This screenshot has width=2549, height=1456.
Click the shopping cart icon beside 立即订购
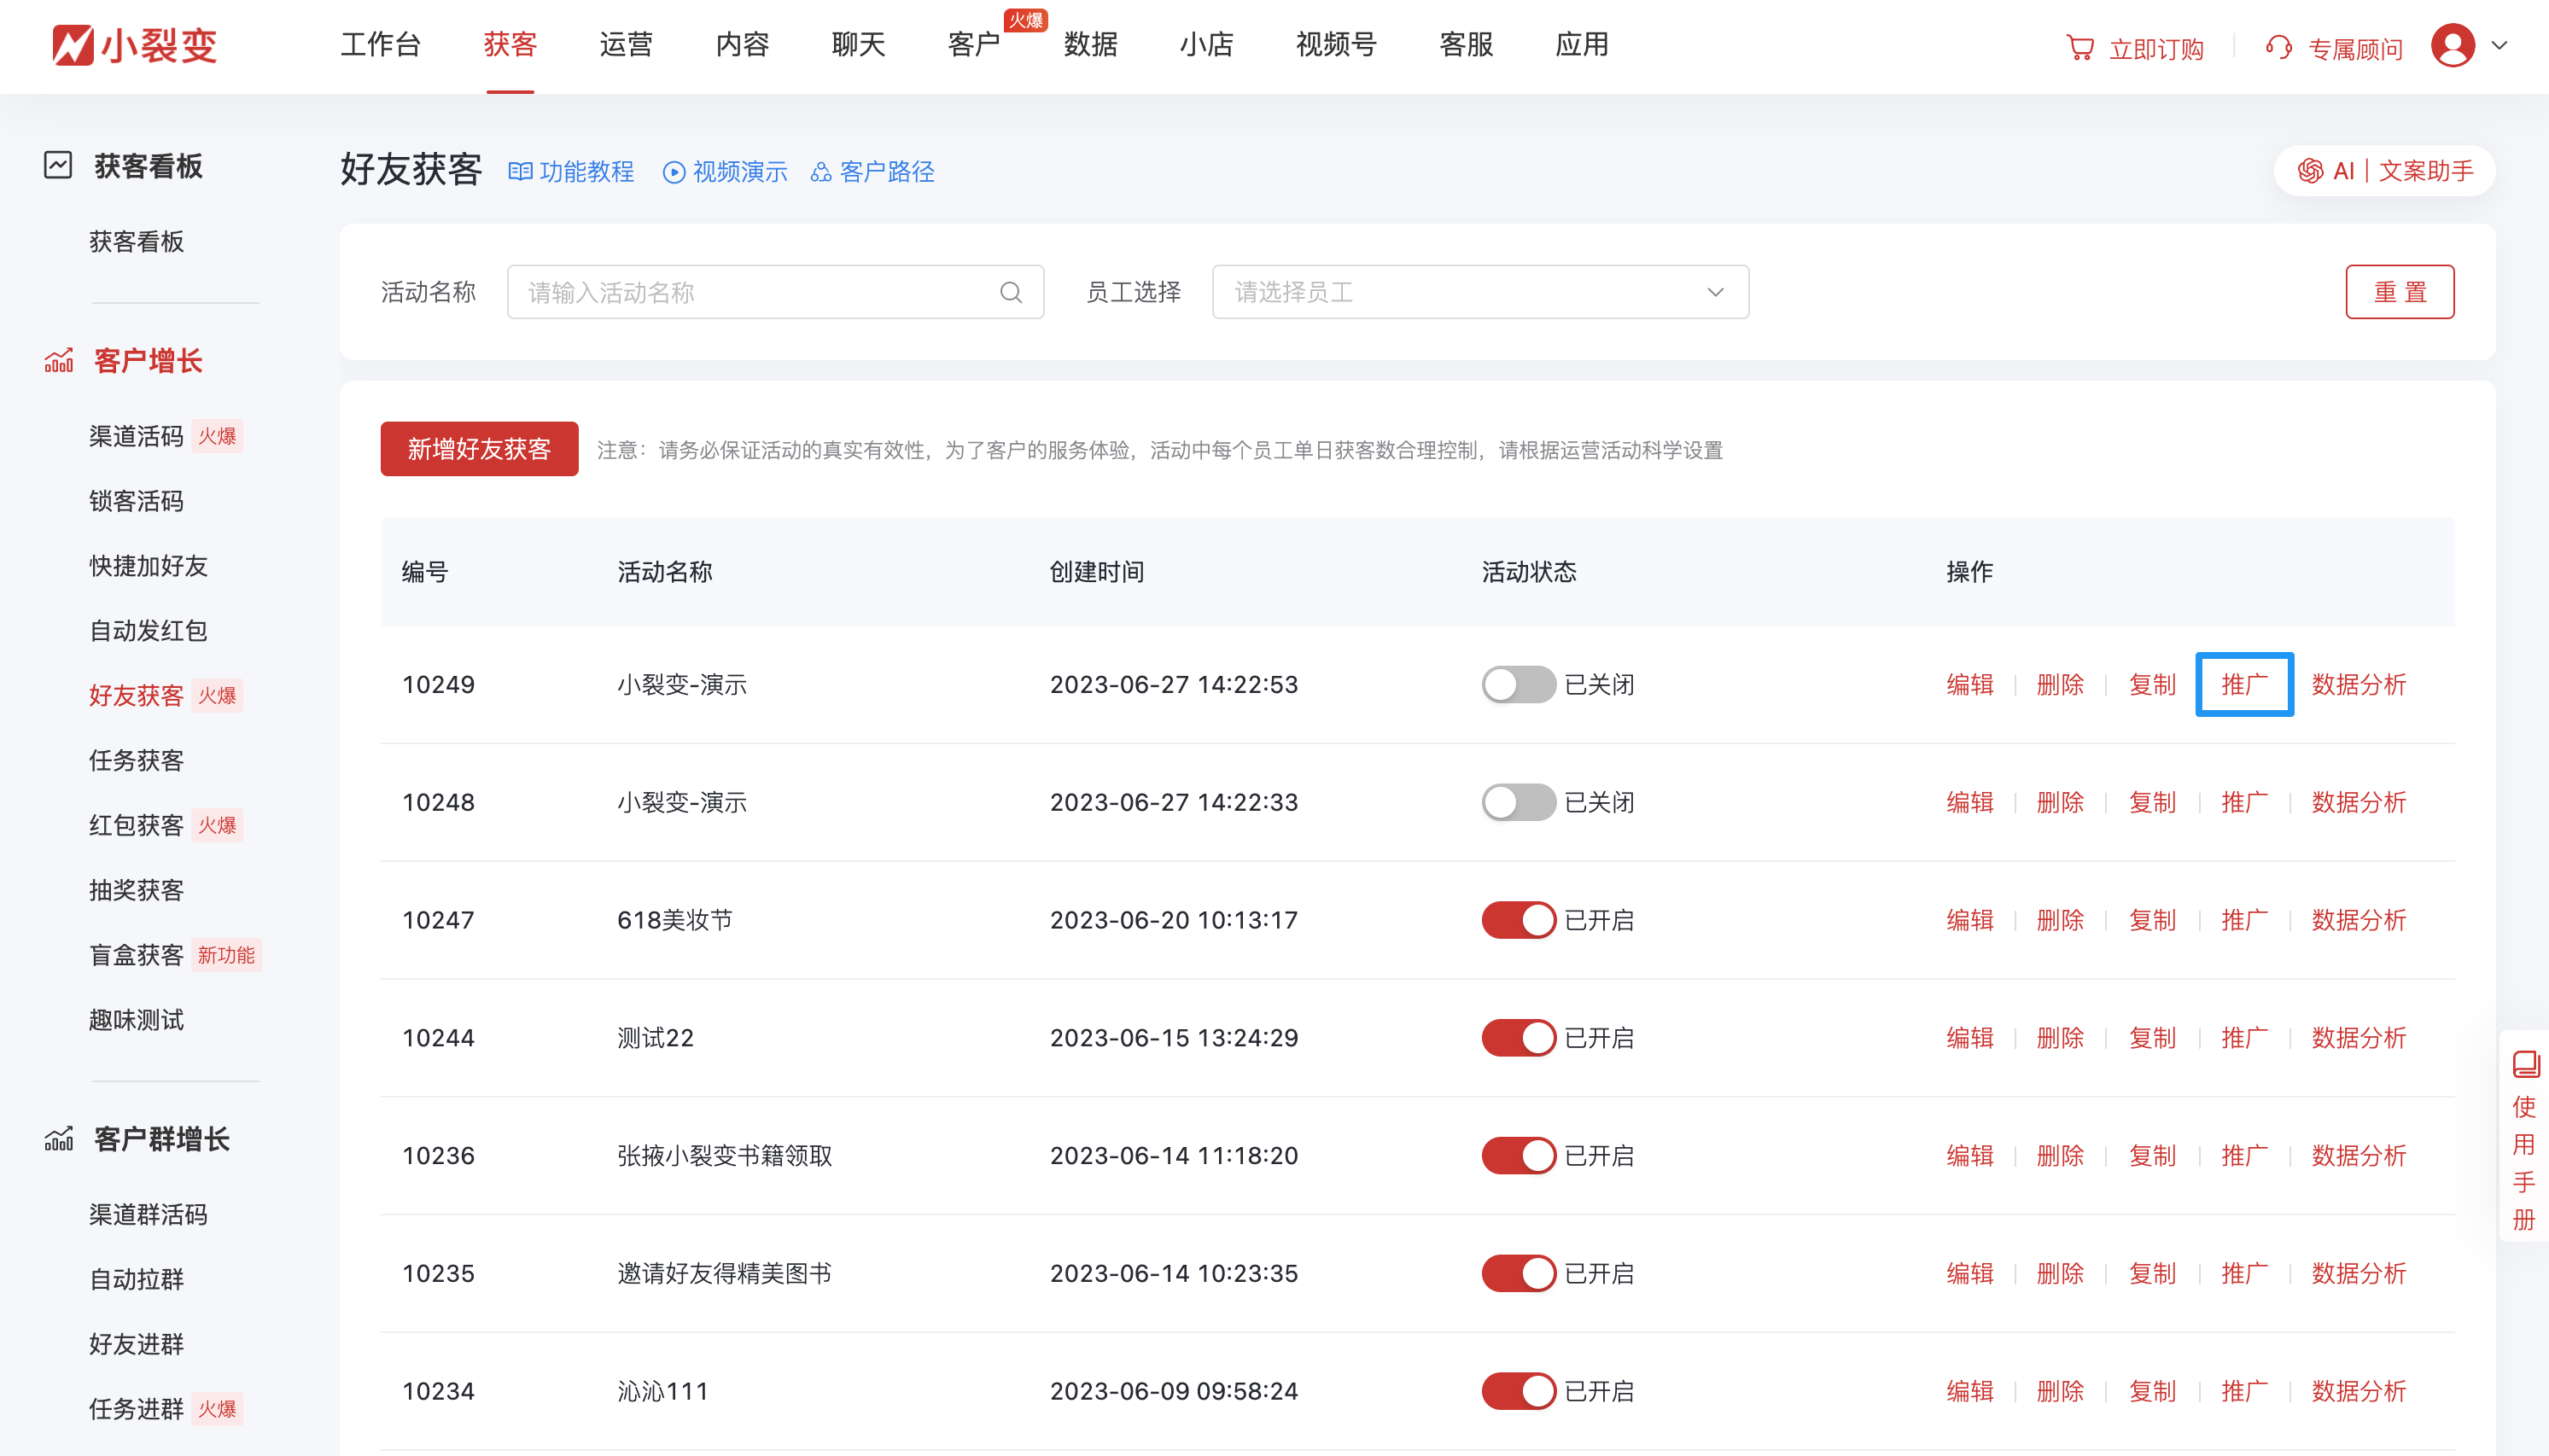2081,46
